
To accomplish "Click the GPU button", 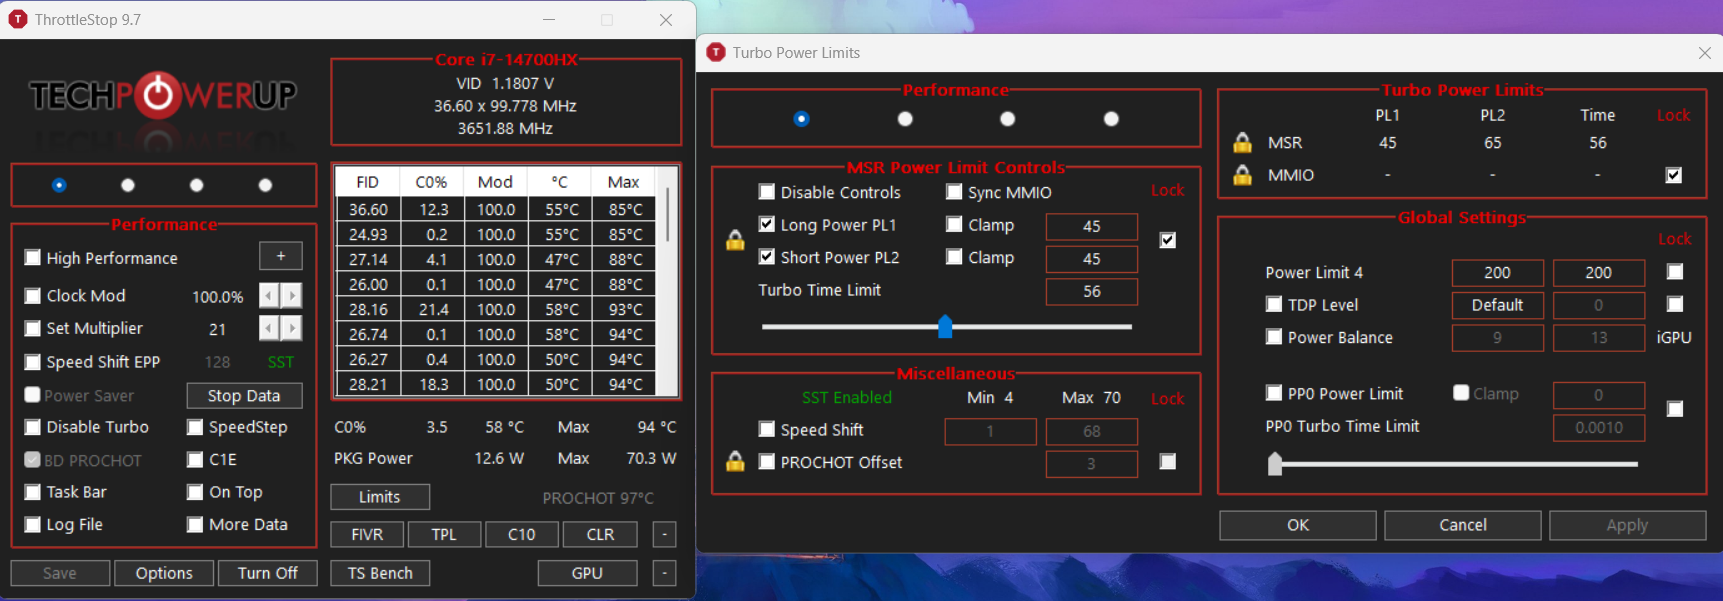I will (x=587, y=573).
